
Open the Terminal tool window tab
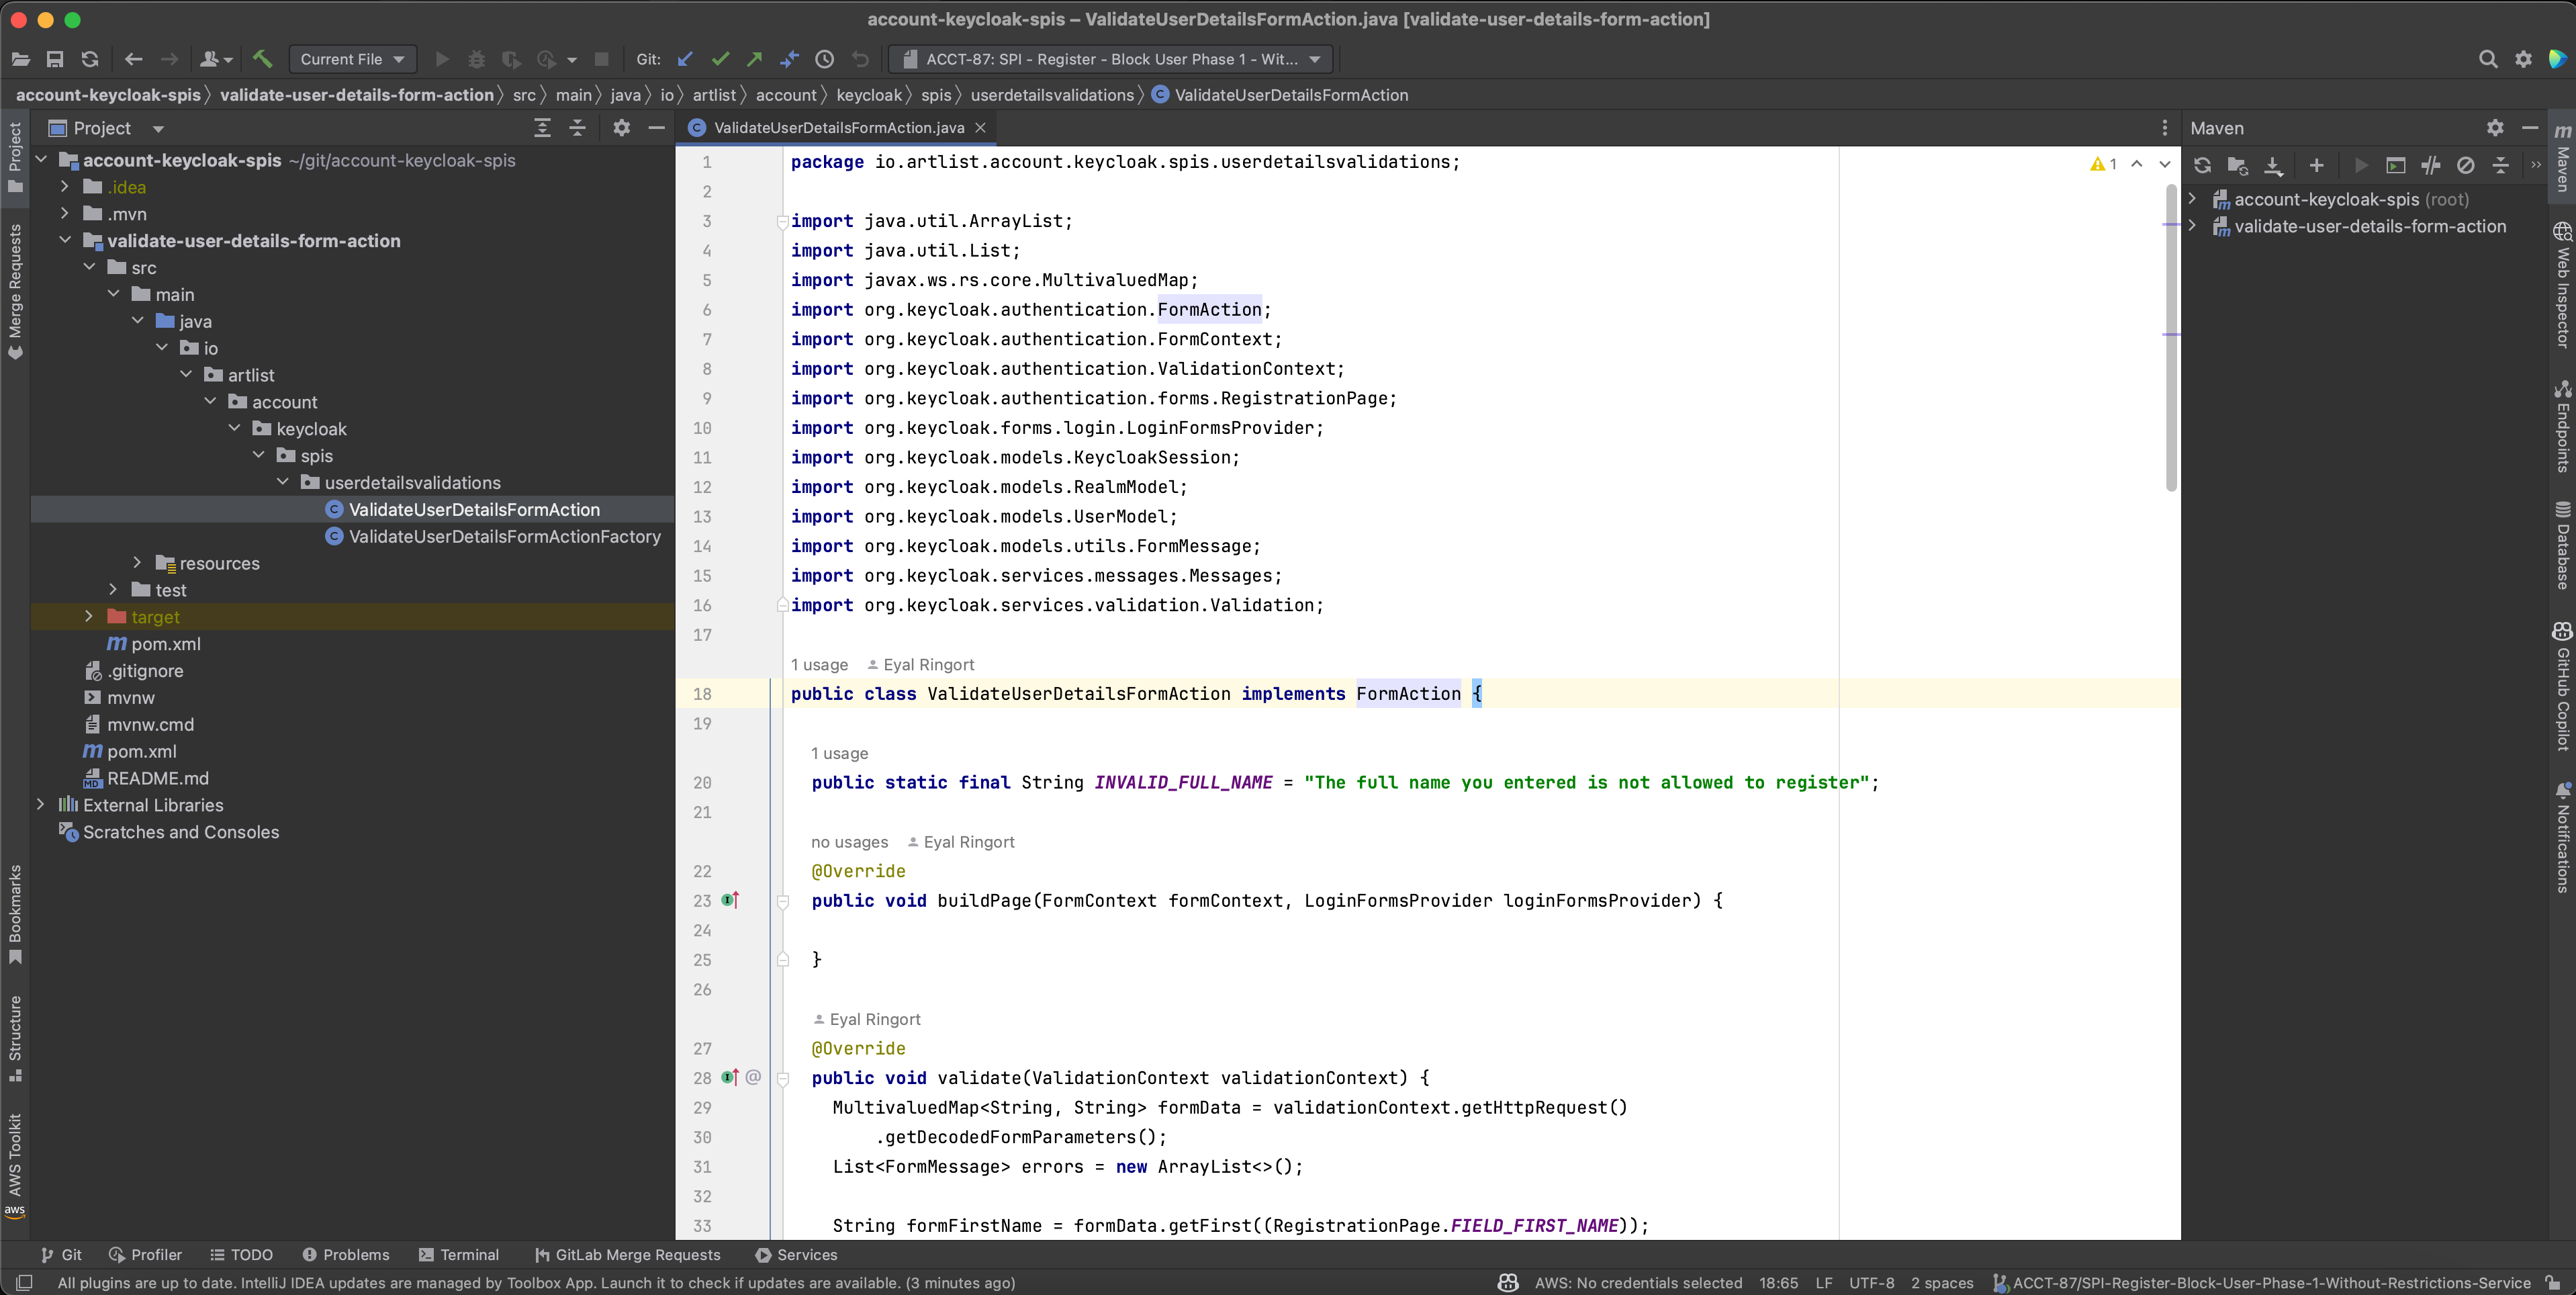coord(459,1254)
